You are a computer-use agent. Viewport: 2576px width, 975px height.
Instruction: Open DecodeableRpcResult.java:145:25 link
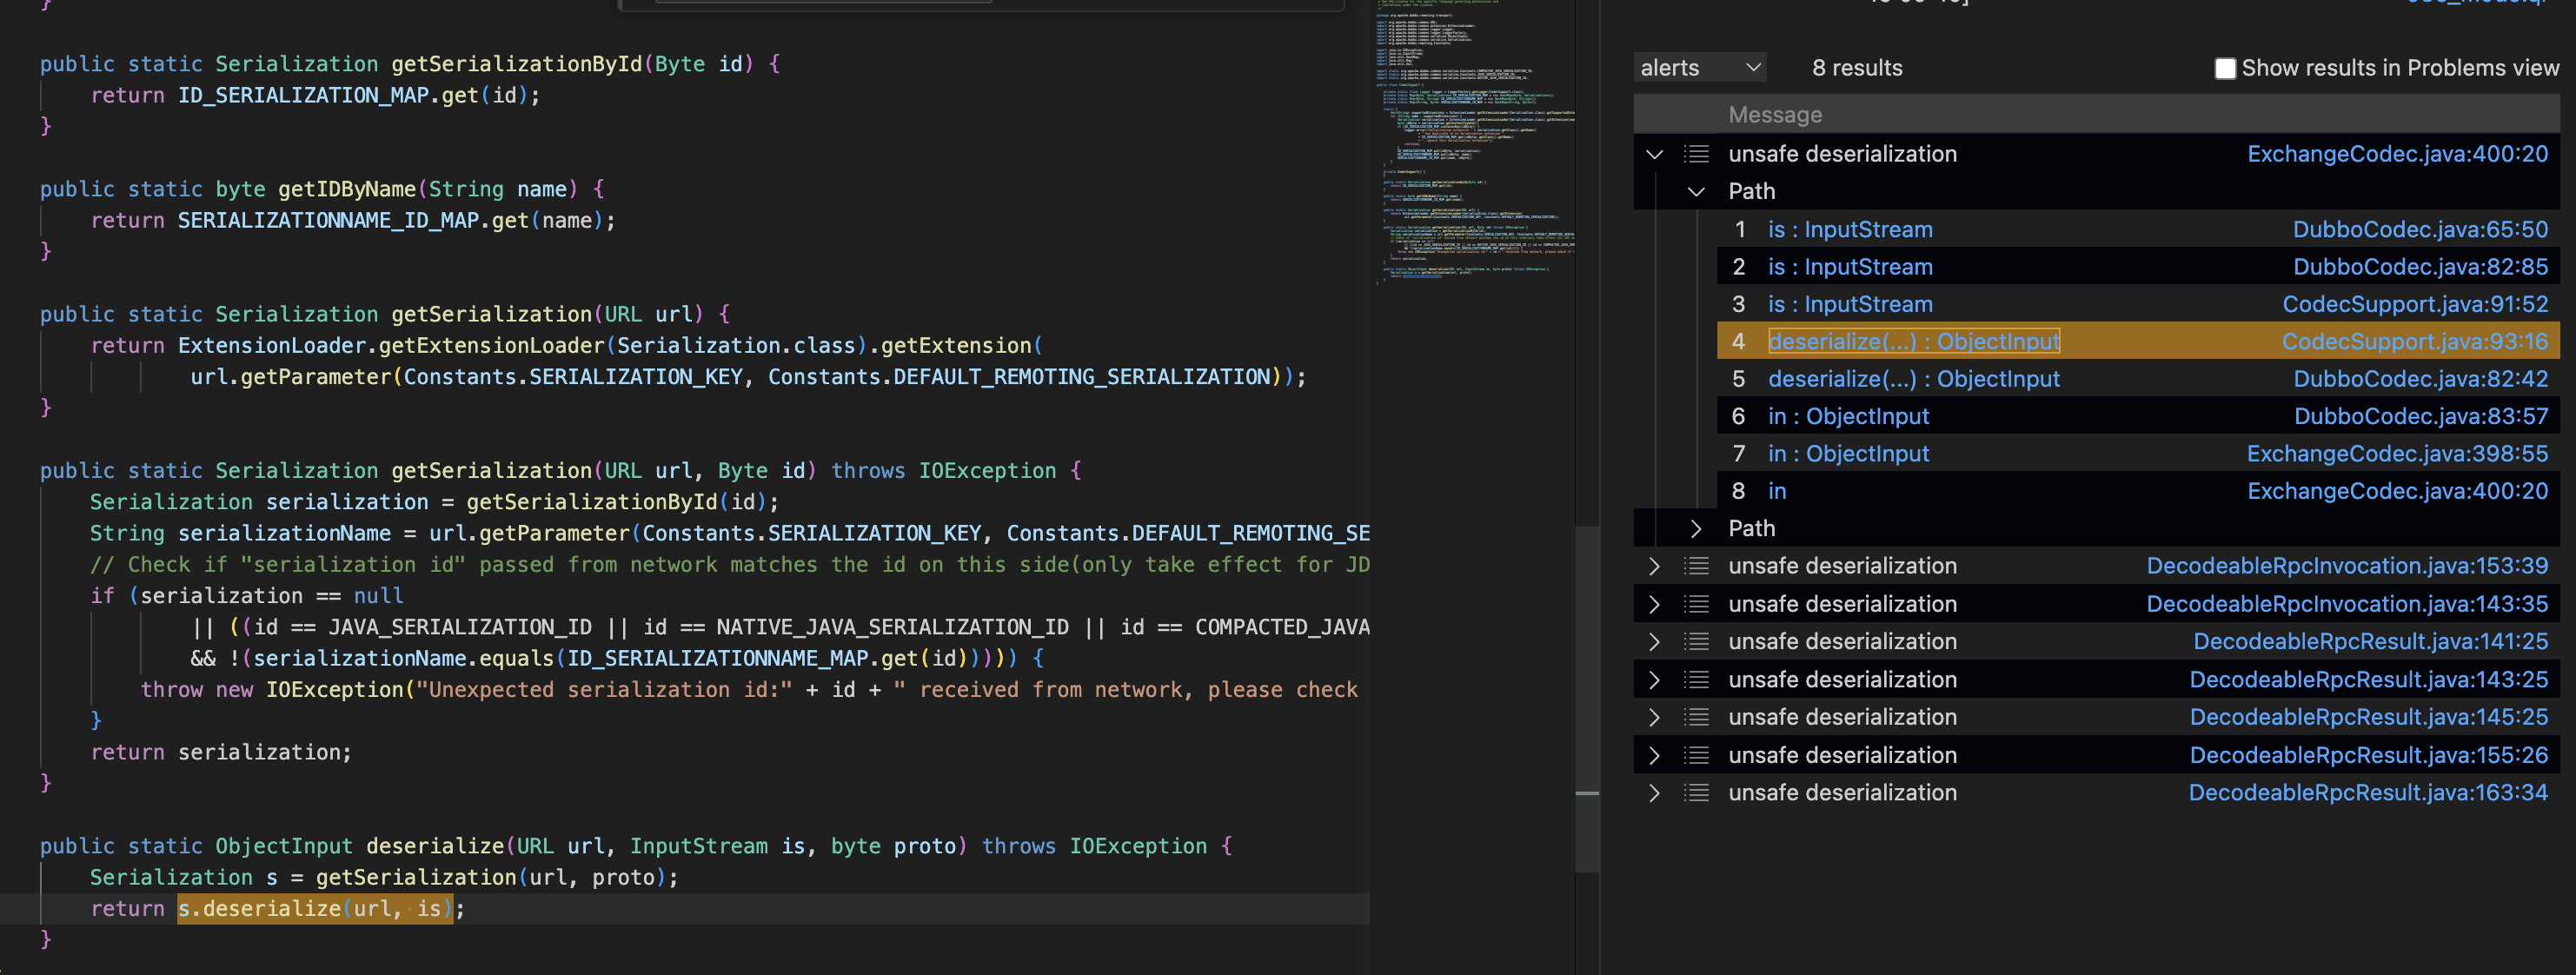pos(2368,717)
